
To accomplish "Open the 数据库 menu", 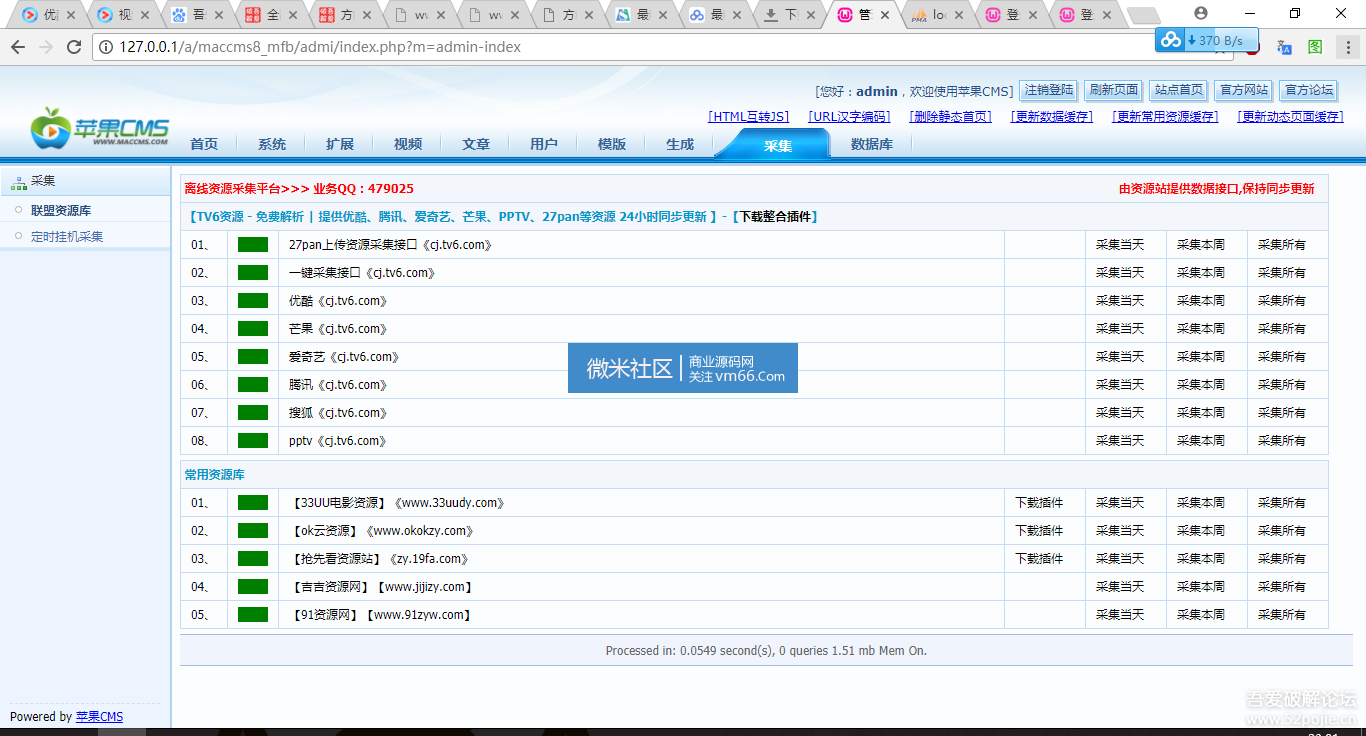I will point(872,144).
